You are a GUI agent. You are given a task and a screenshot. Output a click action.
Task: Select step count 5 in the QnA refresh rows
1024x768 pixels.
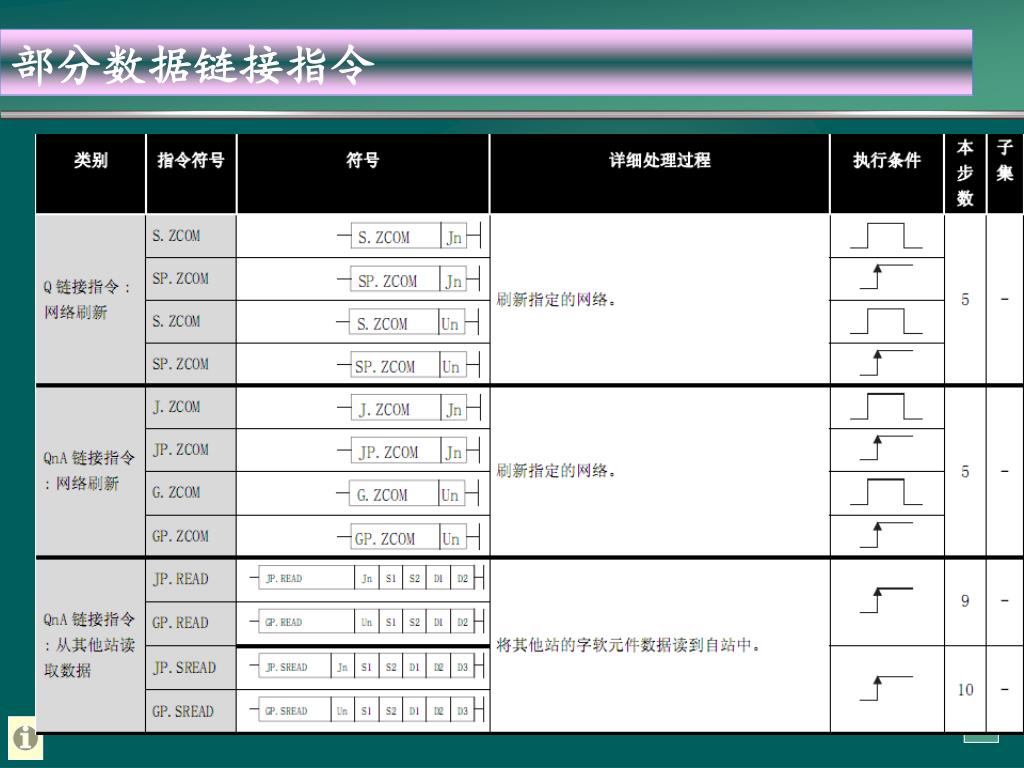click(x=965, y=472)
